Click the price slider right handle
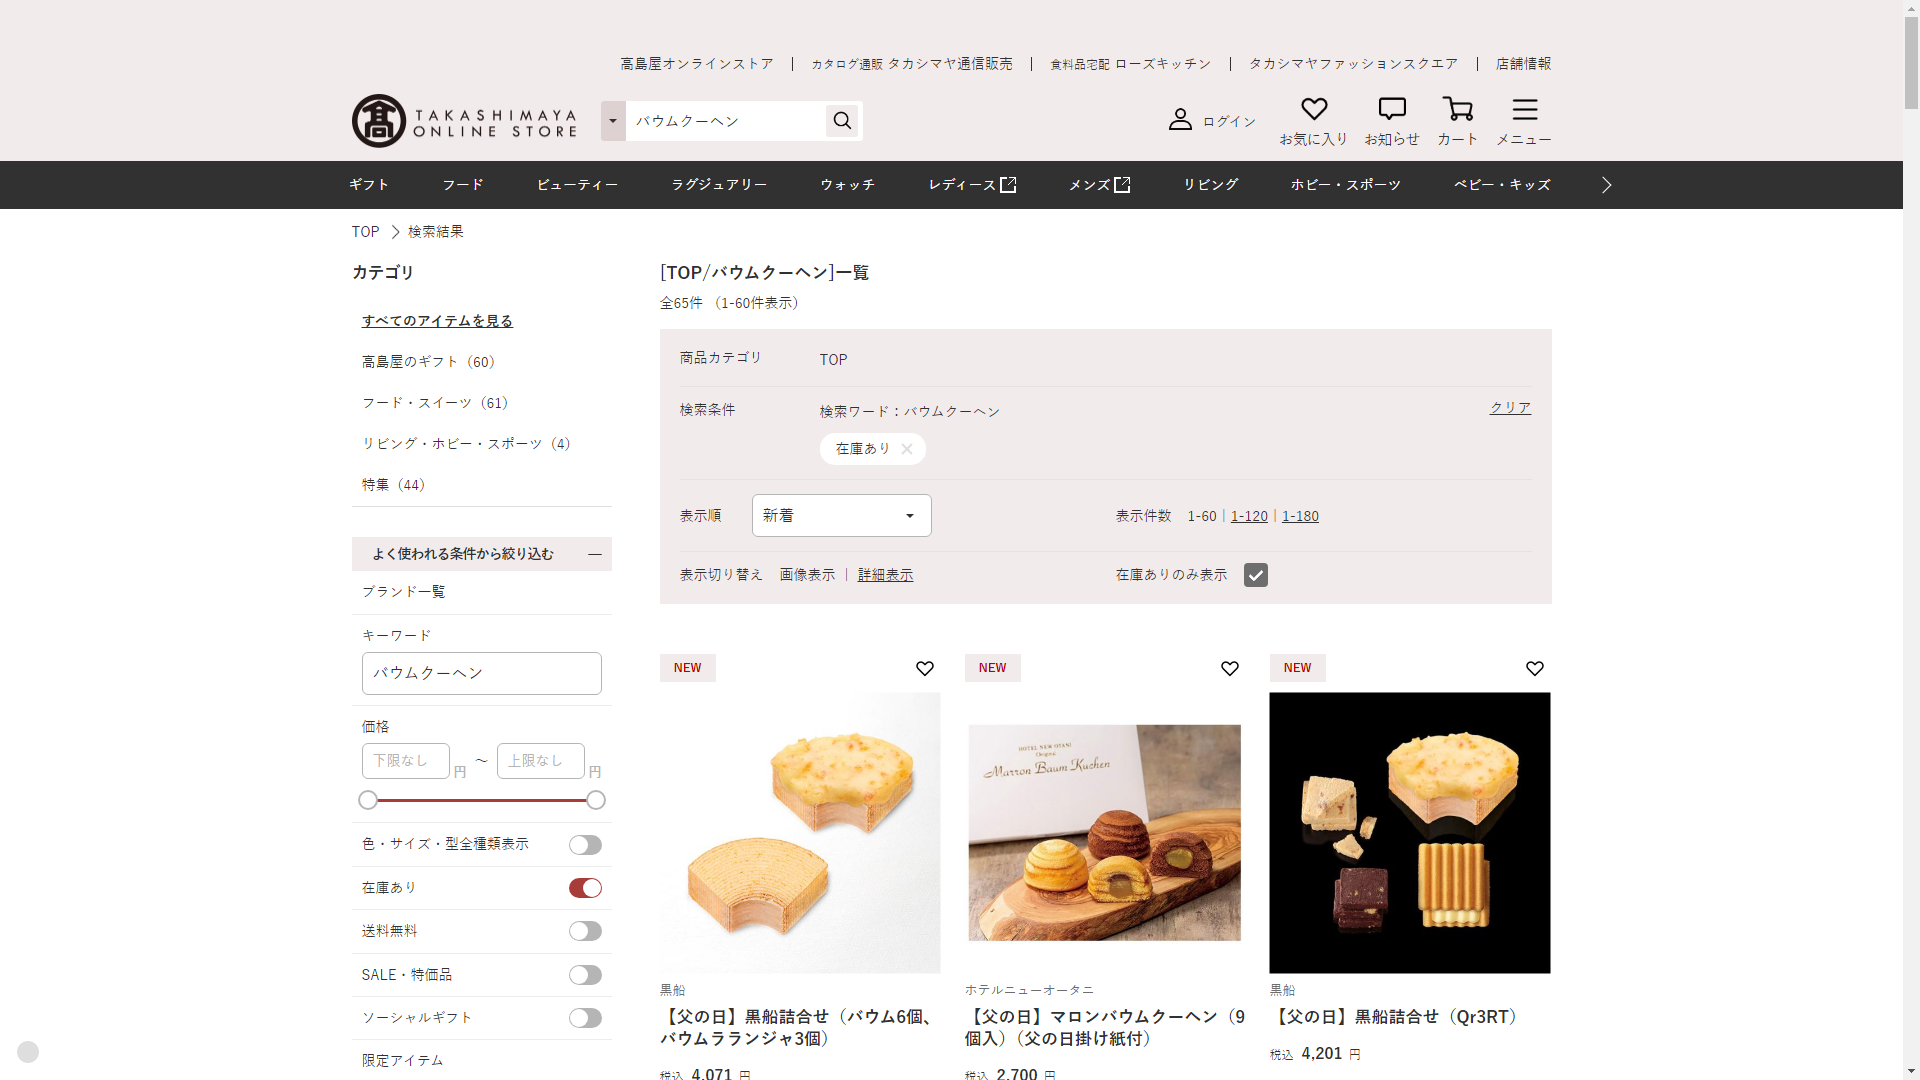The width and height of the screenshot is (1920, 1080). tap(596, 800)
